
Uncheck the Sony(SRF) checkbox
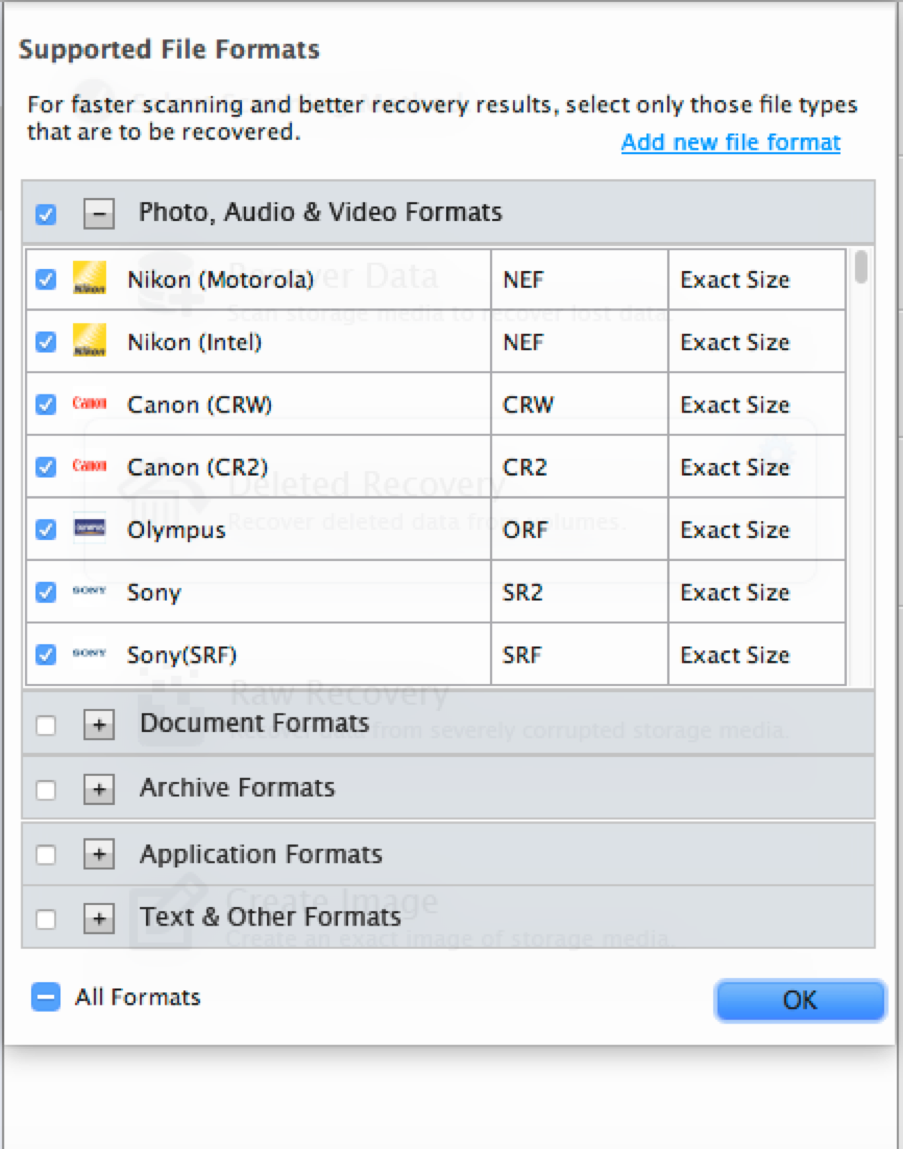pyautogui.click(x=45, y=654)
